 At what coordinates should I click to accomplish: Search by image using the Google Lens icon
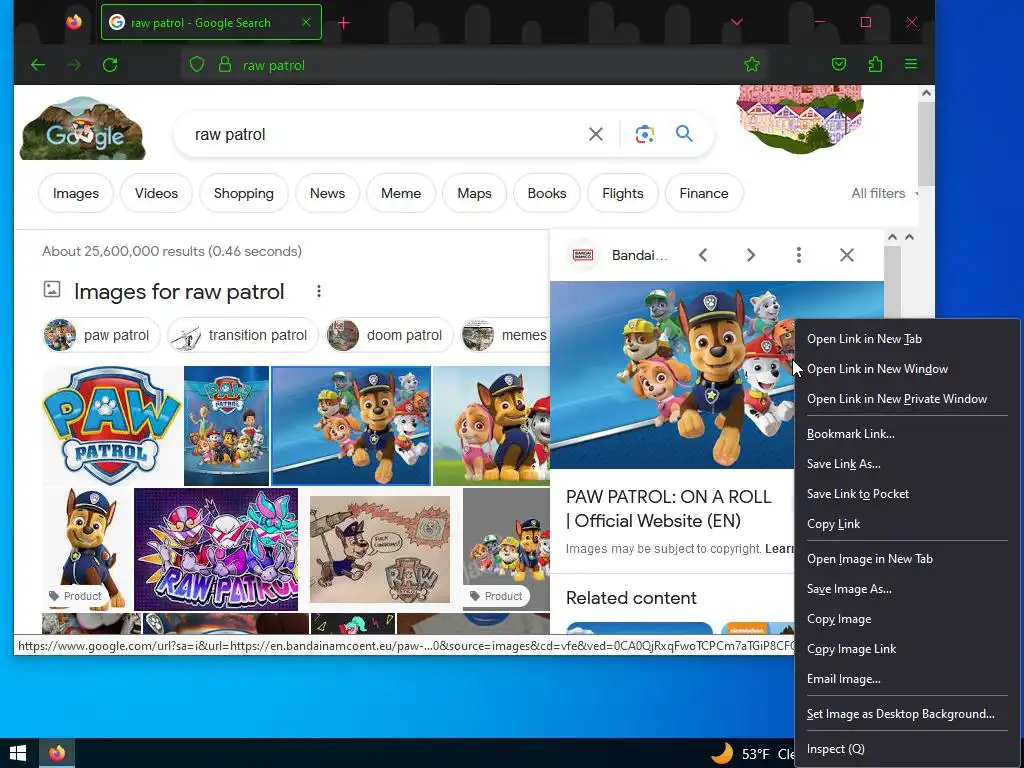(644, 134)
